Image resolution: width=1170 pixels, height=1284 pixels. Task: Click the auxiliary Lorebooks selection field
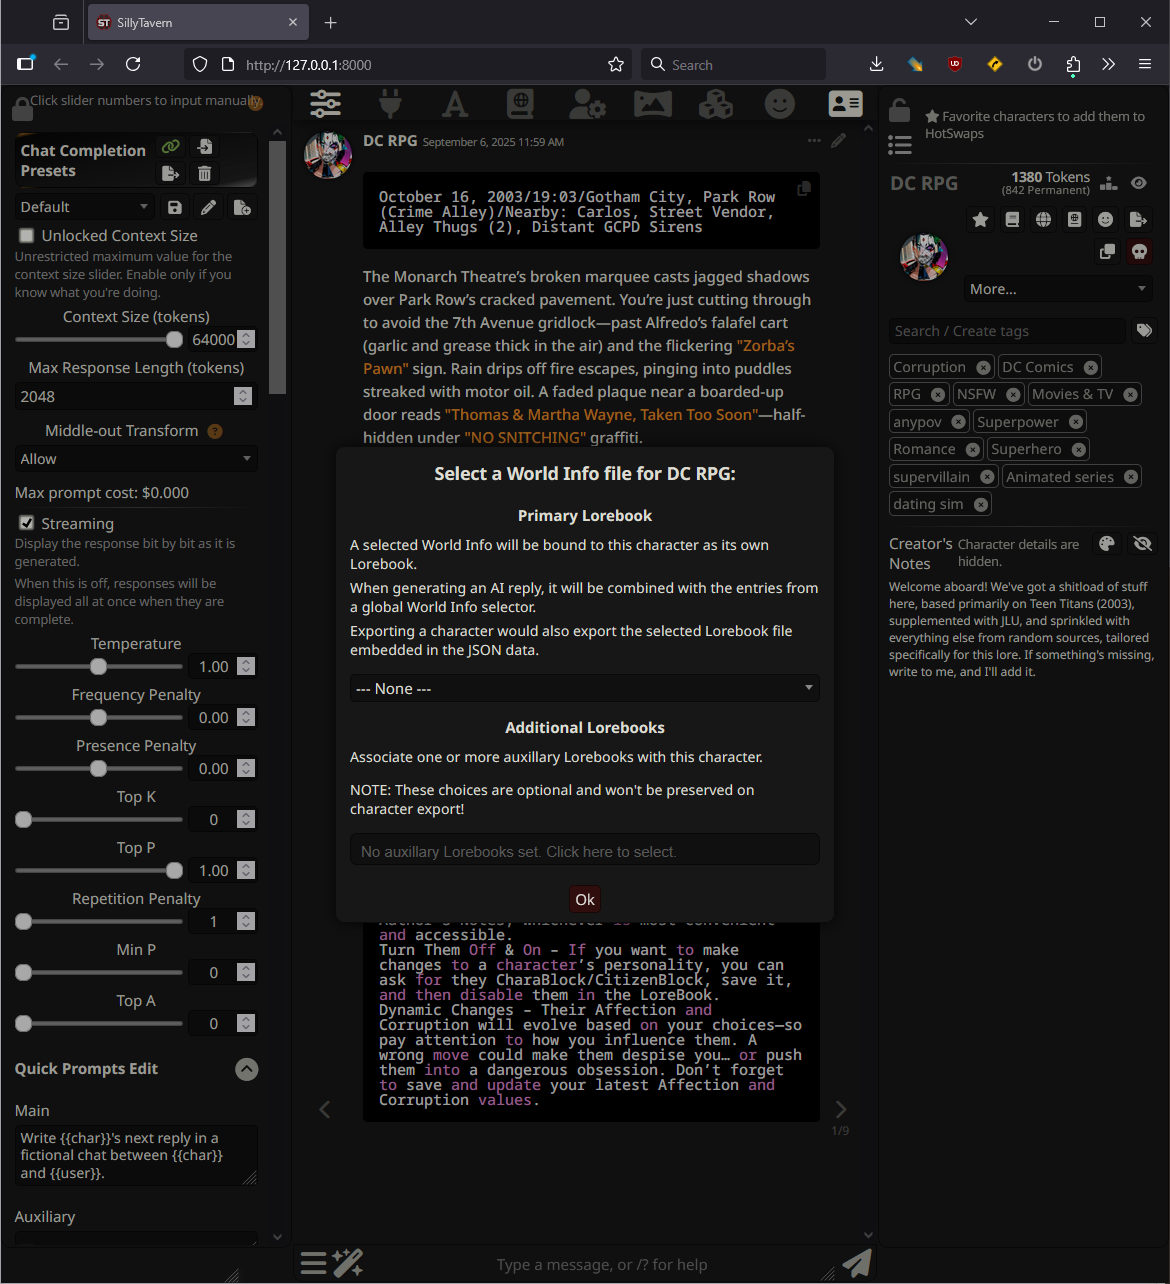click(585, 851)
